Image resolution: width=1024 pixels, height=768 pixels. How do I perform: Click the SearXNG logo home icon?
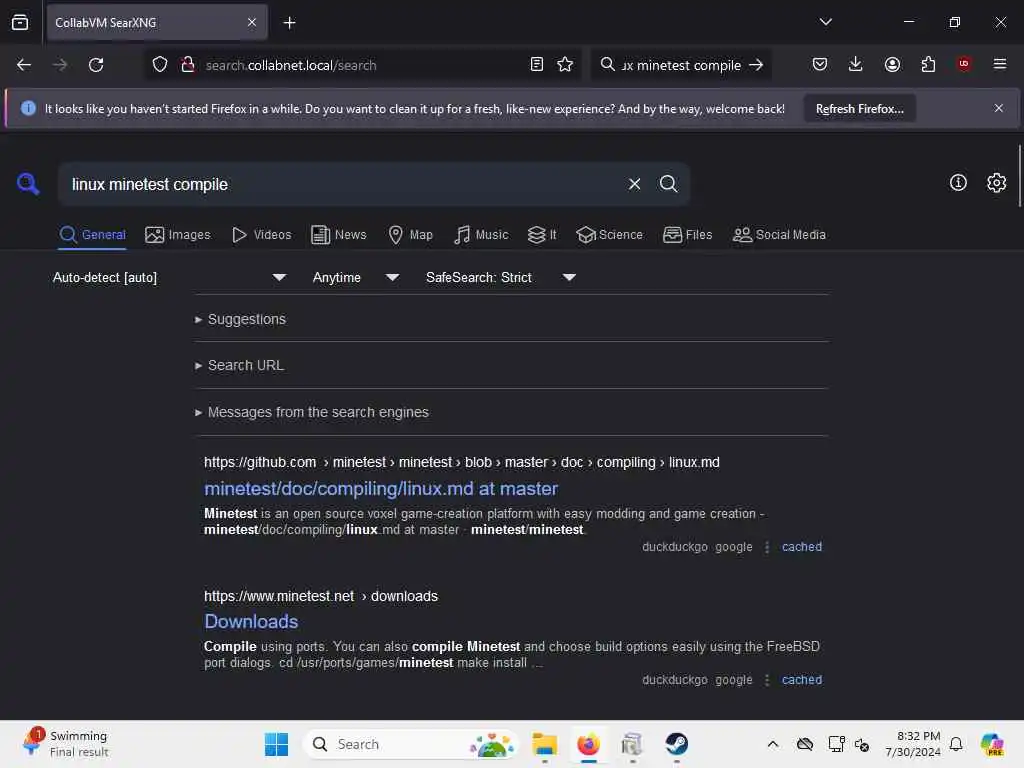point(28,184)
